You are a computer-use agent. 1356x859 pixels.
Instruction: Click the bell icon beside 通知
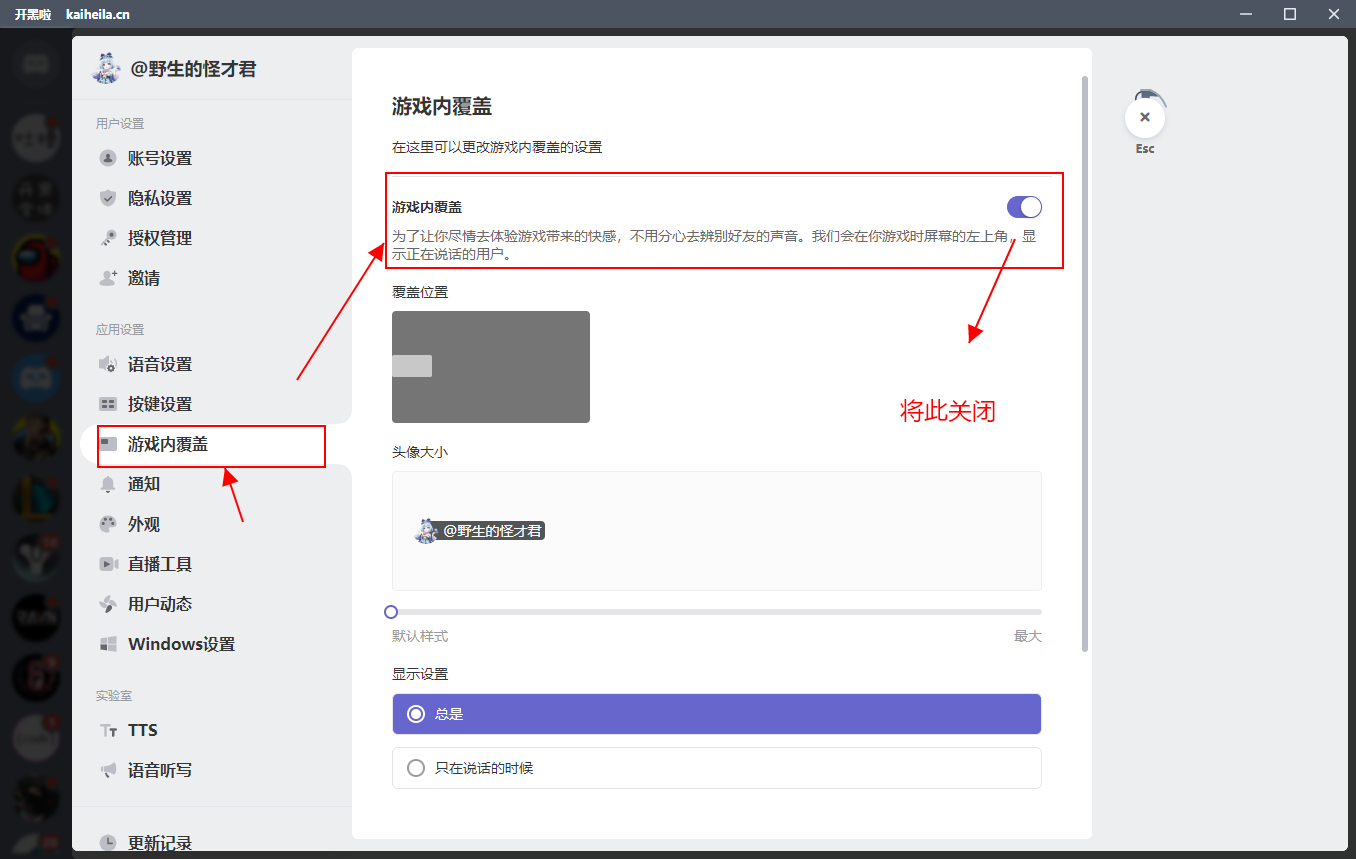[108, 484]
